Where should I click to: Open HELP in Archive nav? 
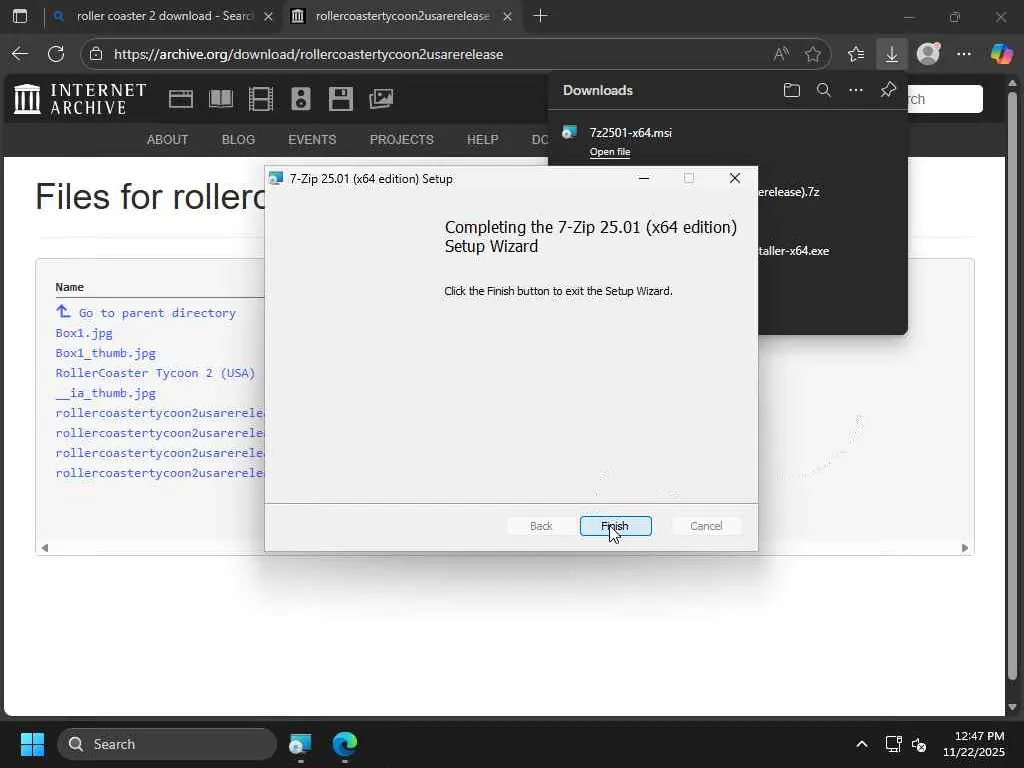483,140
